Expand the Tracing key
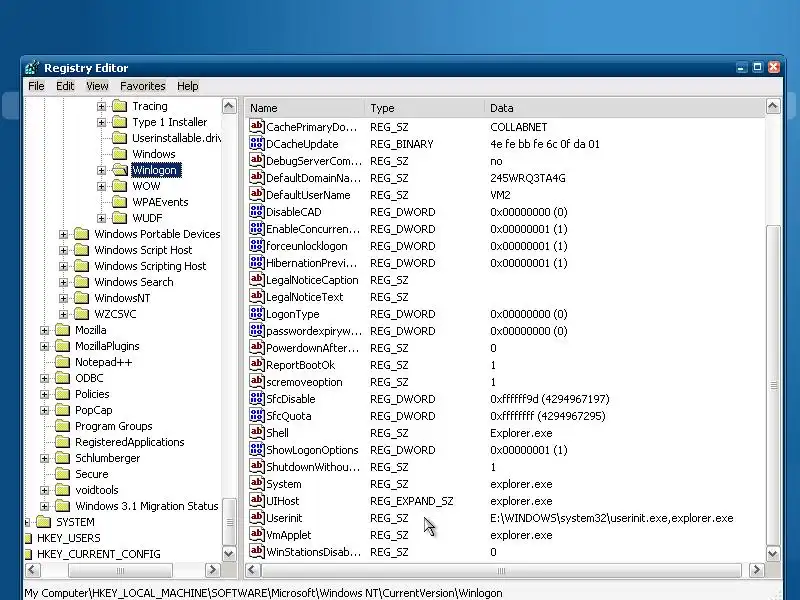This screenshot has width=800, height=600. pos(101,107)
